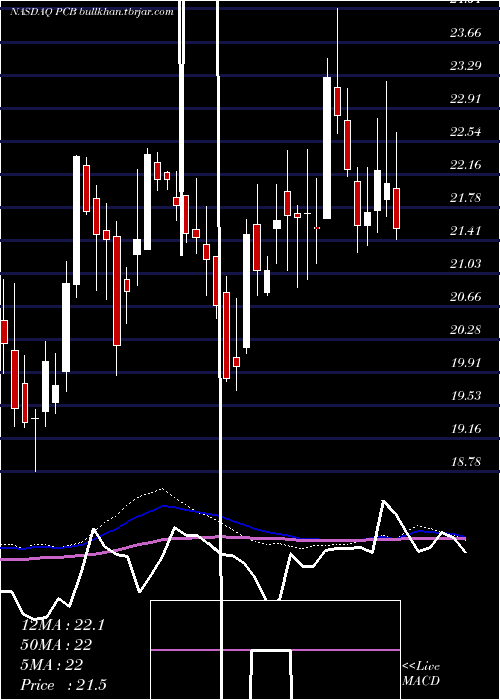
Task: Click the 23.29 price axis label
Action: point(466,66)
